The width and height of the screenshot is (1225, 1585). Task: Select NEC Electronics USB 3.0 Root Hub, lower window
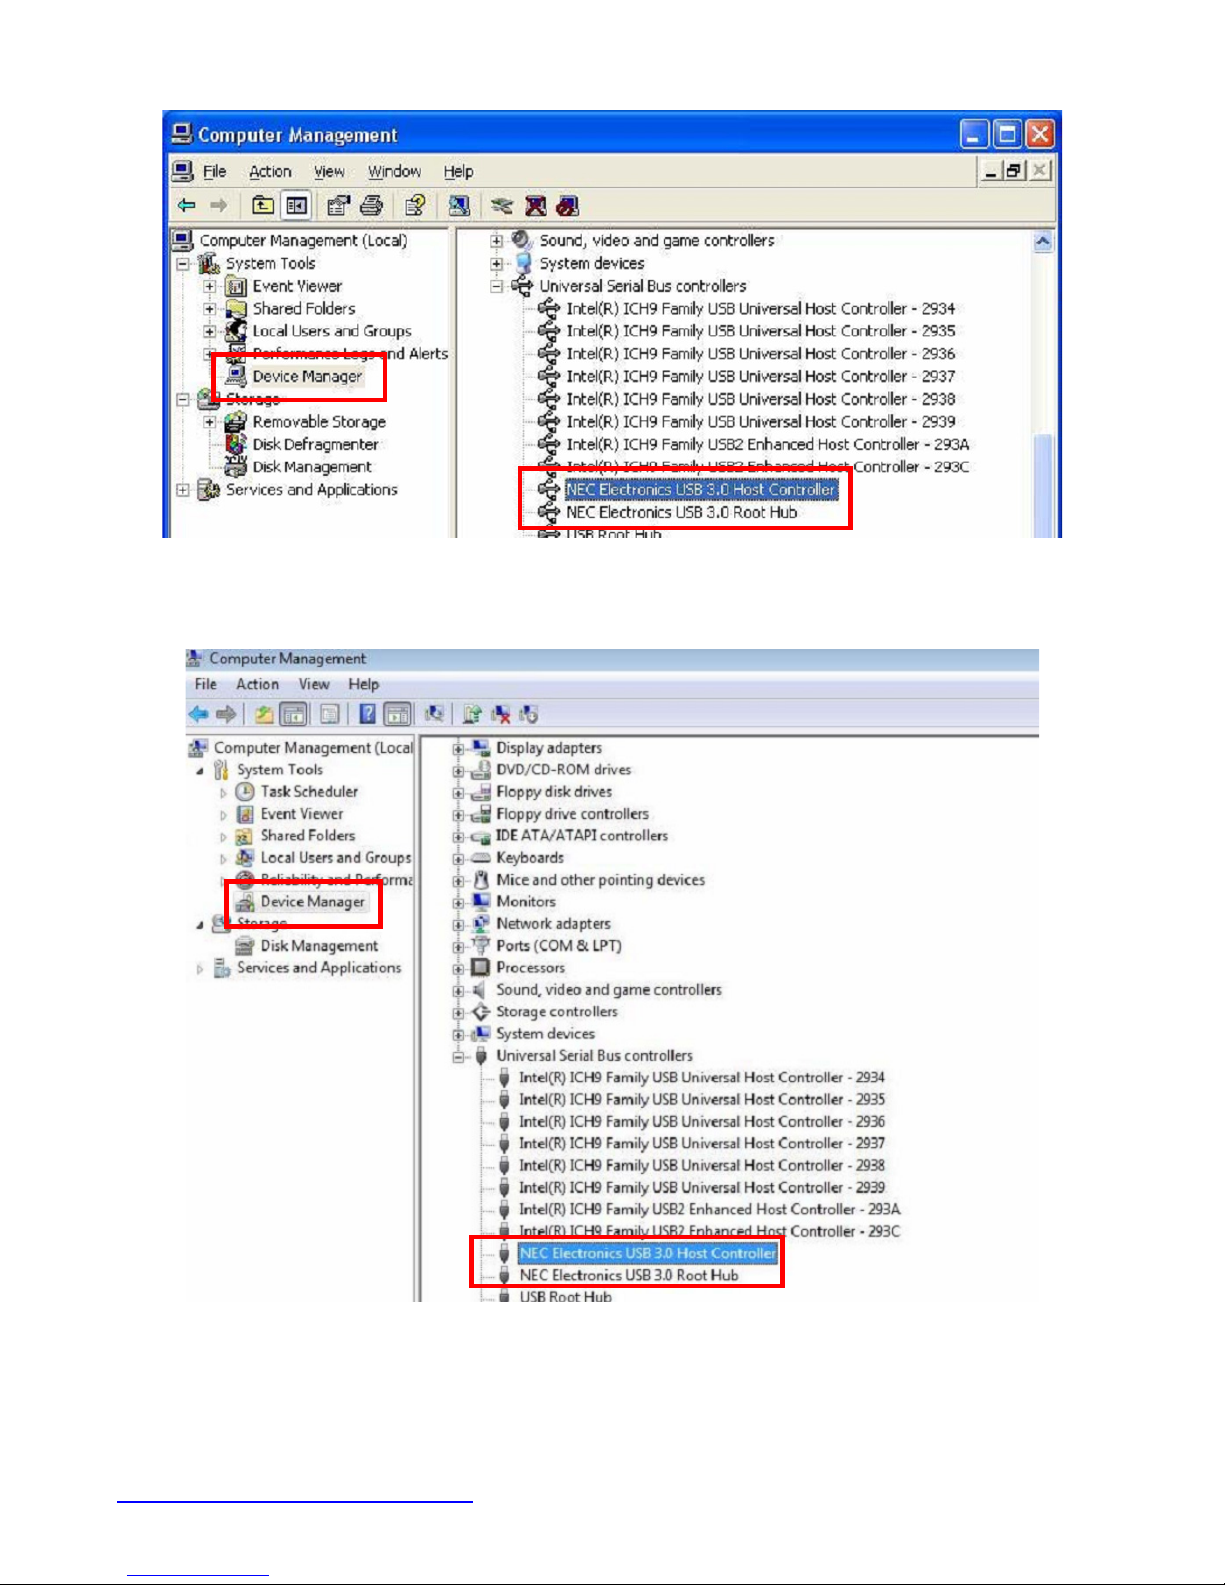(x=629, y=1275)
